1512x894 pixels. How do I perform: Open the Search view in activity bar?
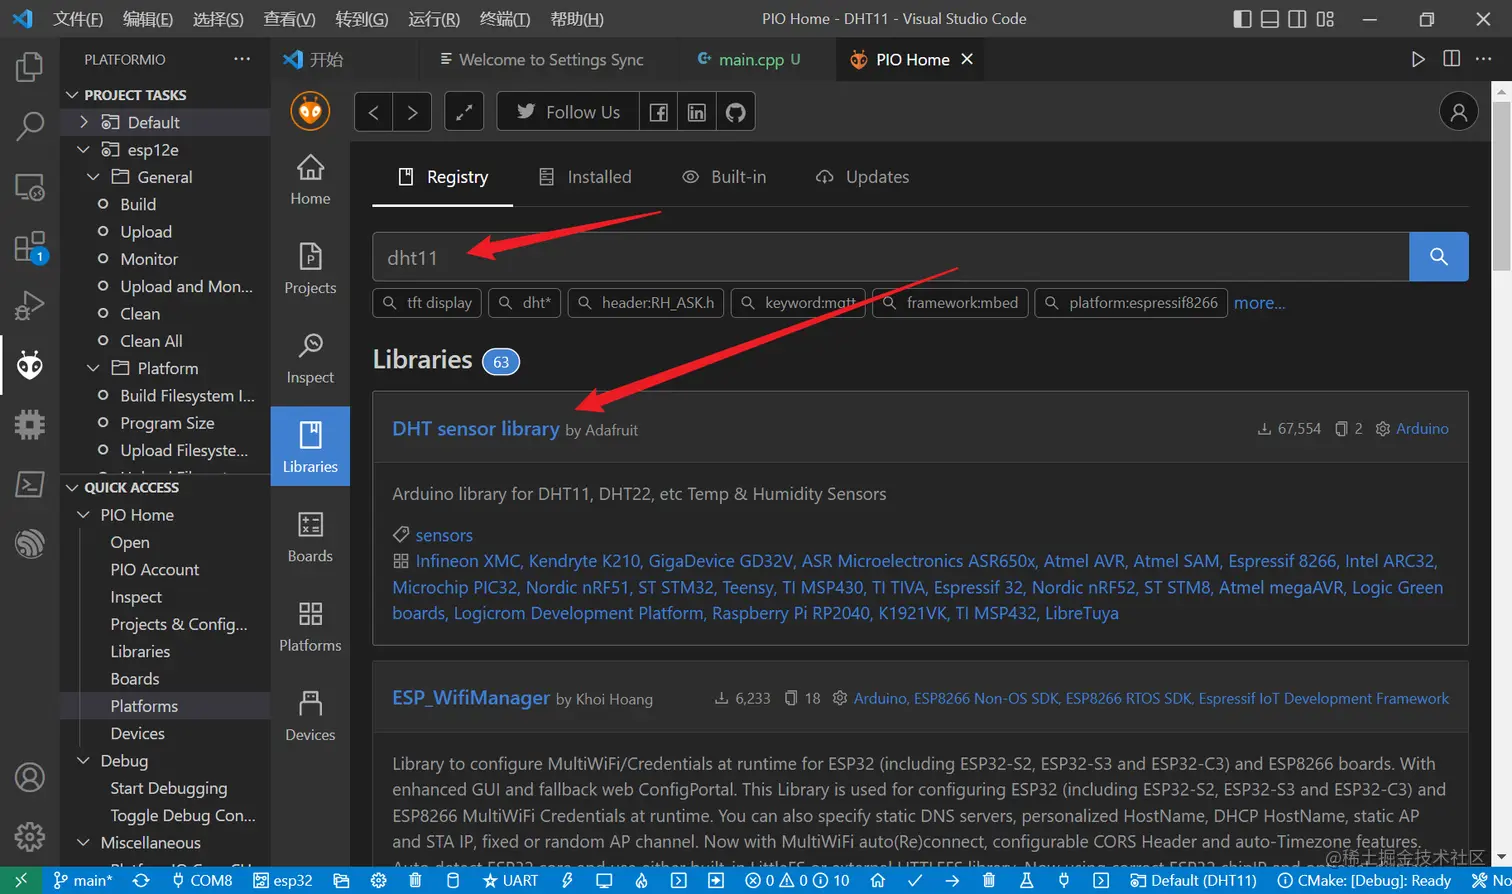[x=30, y=127]
